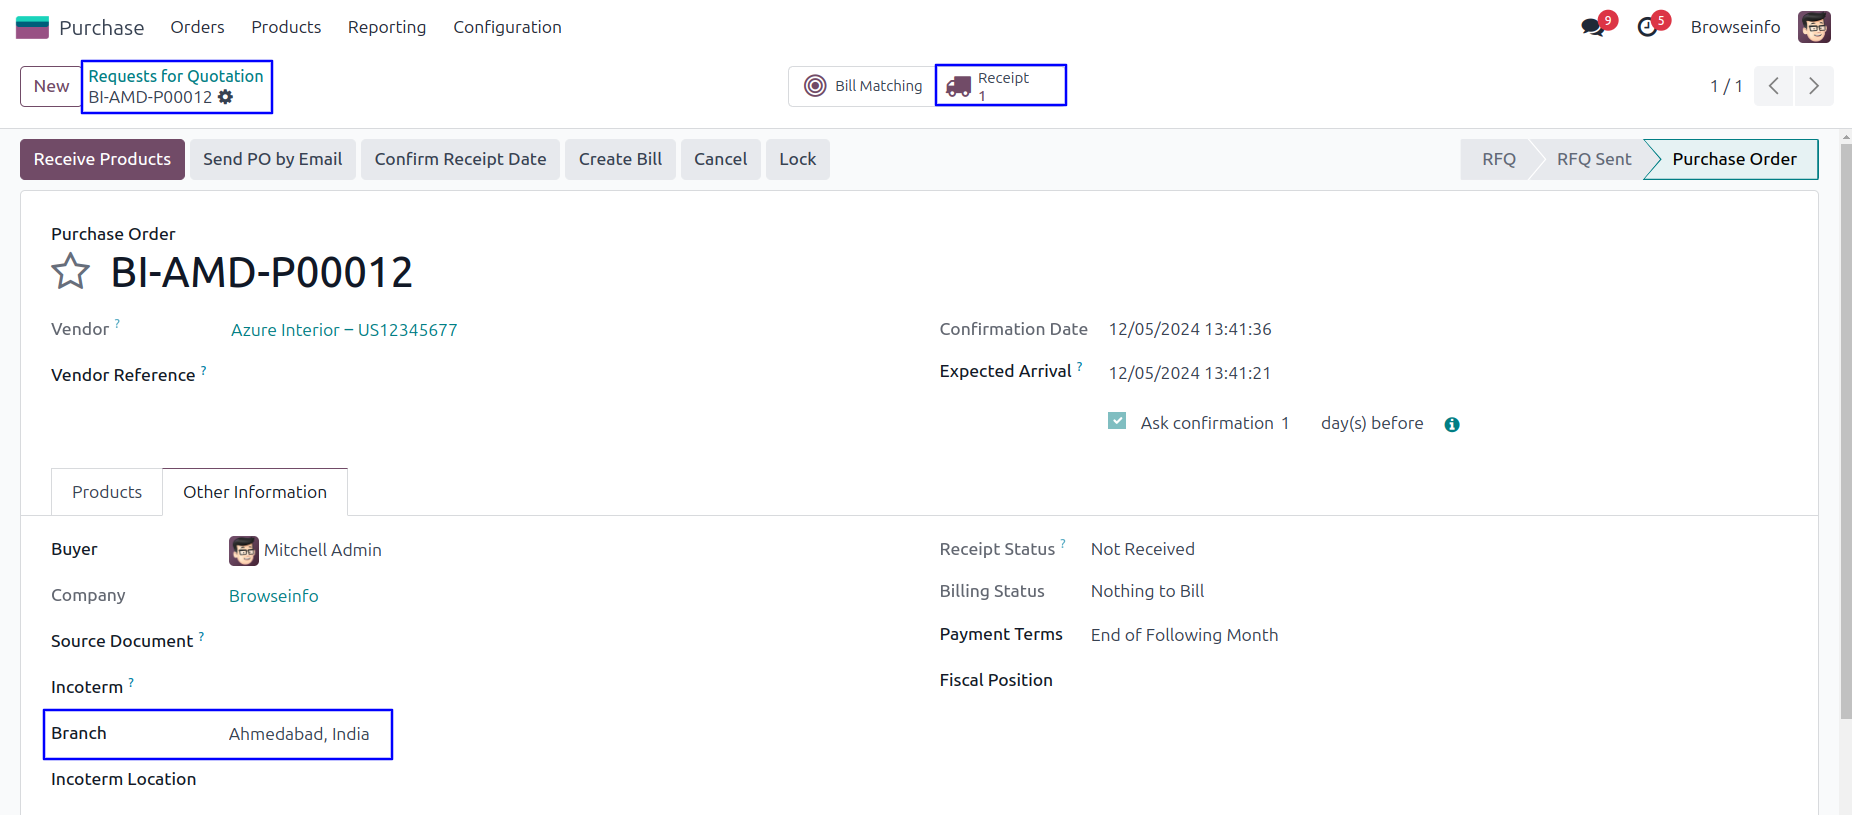Switch to the Products tab
The height and width of the screenshot is (815, 1852).
pyautogui.click(x=107, y=492)
